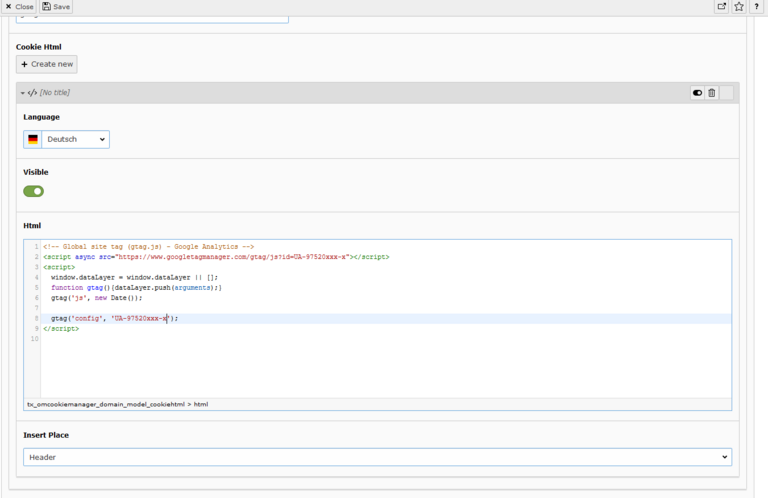Open record in new window icon
Image resolution: width=768 pixels, height=498 pixels.
point(721,7)
